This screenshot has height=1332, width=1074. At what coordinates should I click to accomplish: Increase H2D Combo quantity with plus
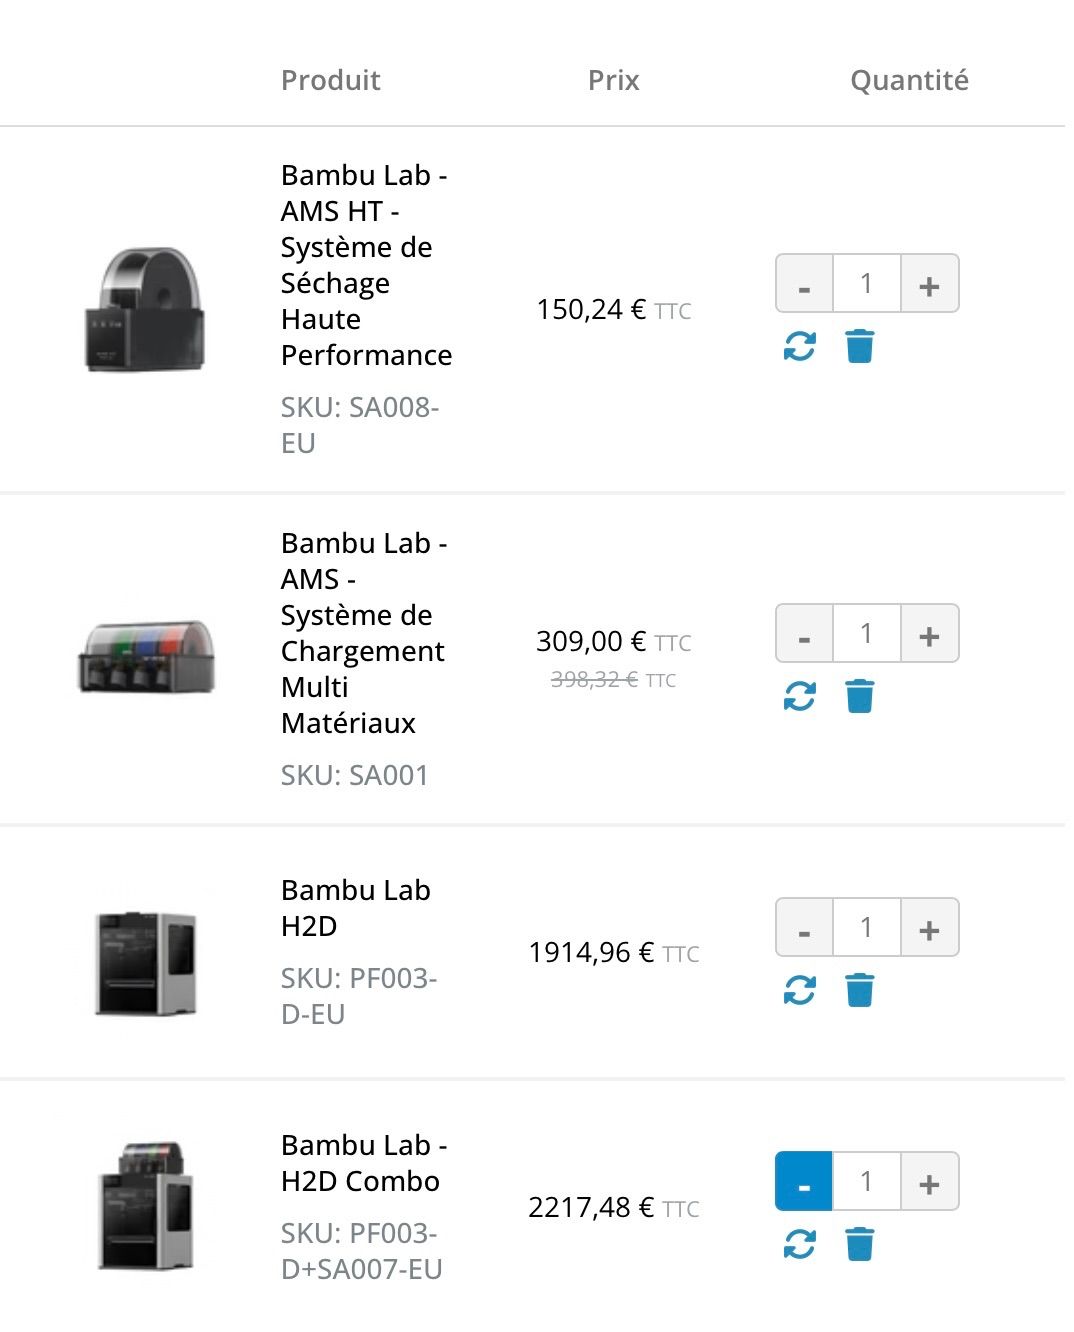pos(930,1181)
